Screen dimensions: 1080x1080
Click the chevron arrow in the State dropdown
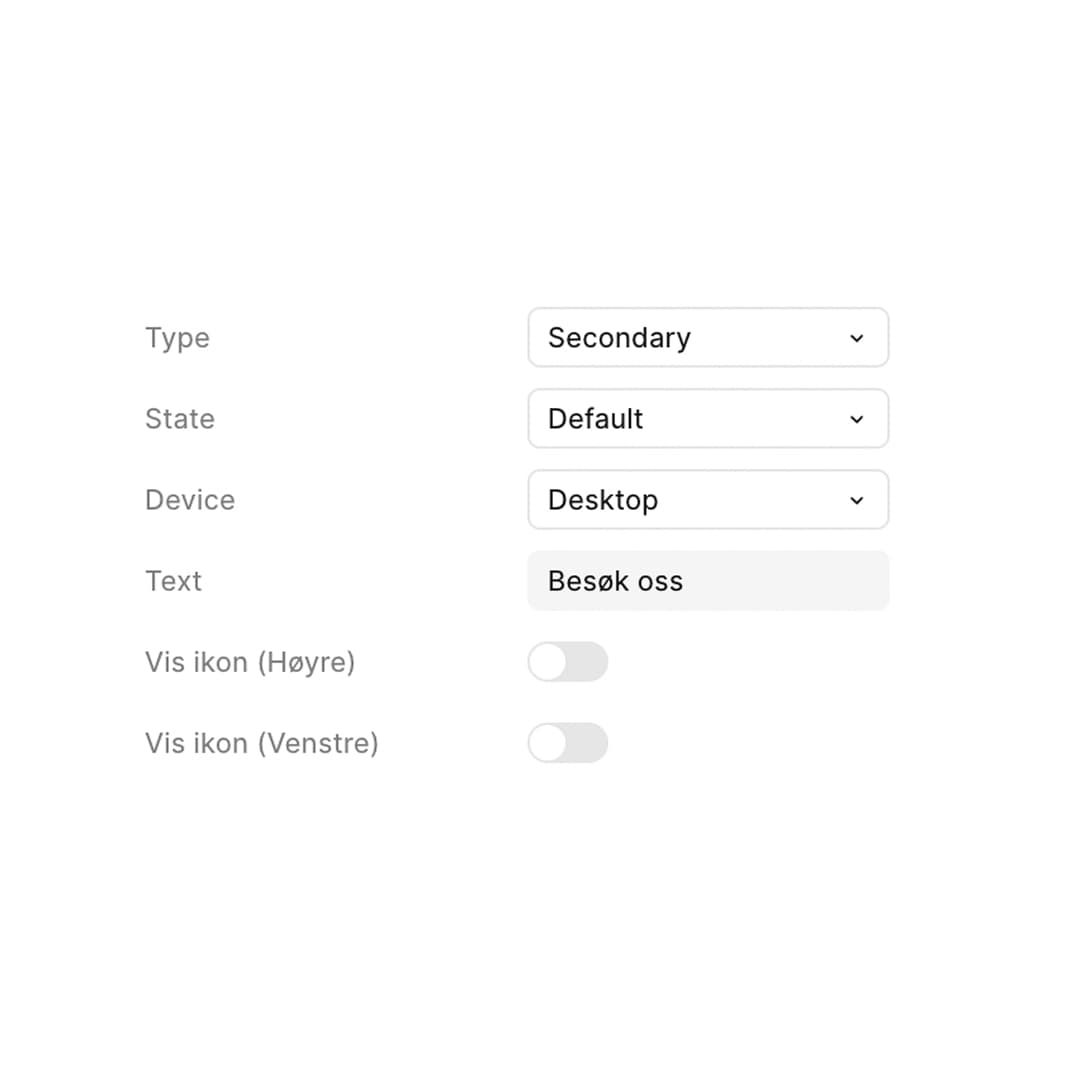(x=856, y=419)
